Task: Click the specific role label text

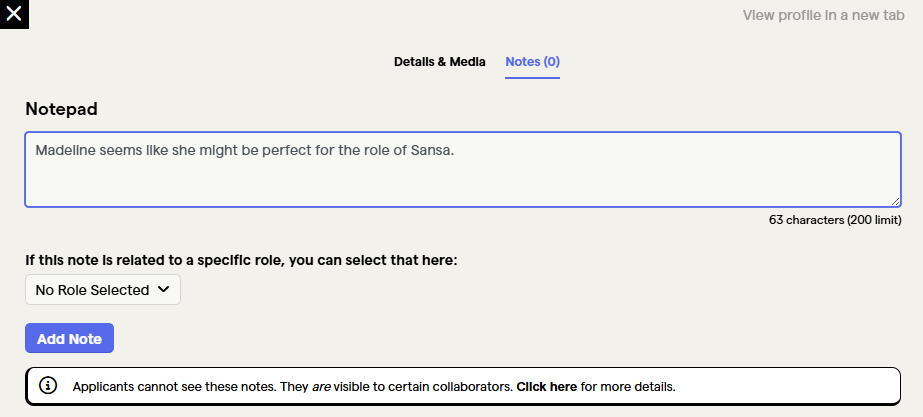Action: point(241,260)
